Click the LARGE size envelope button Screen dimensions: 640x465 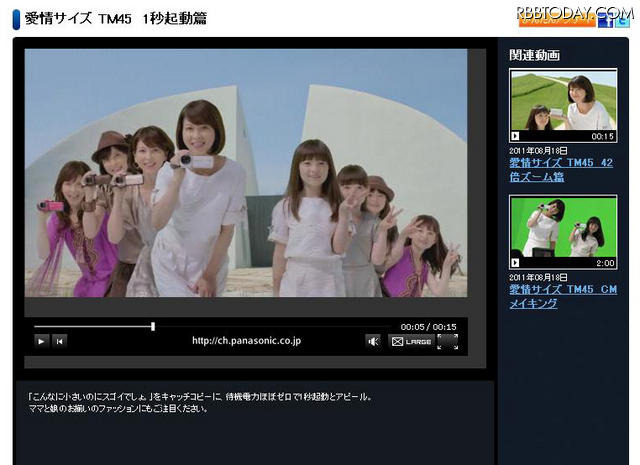click(410, 341)
